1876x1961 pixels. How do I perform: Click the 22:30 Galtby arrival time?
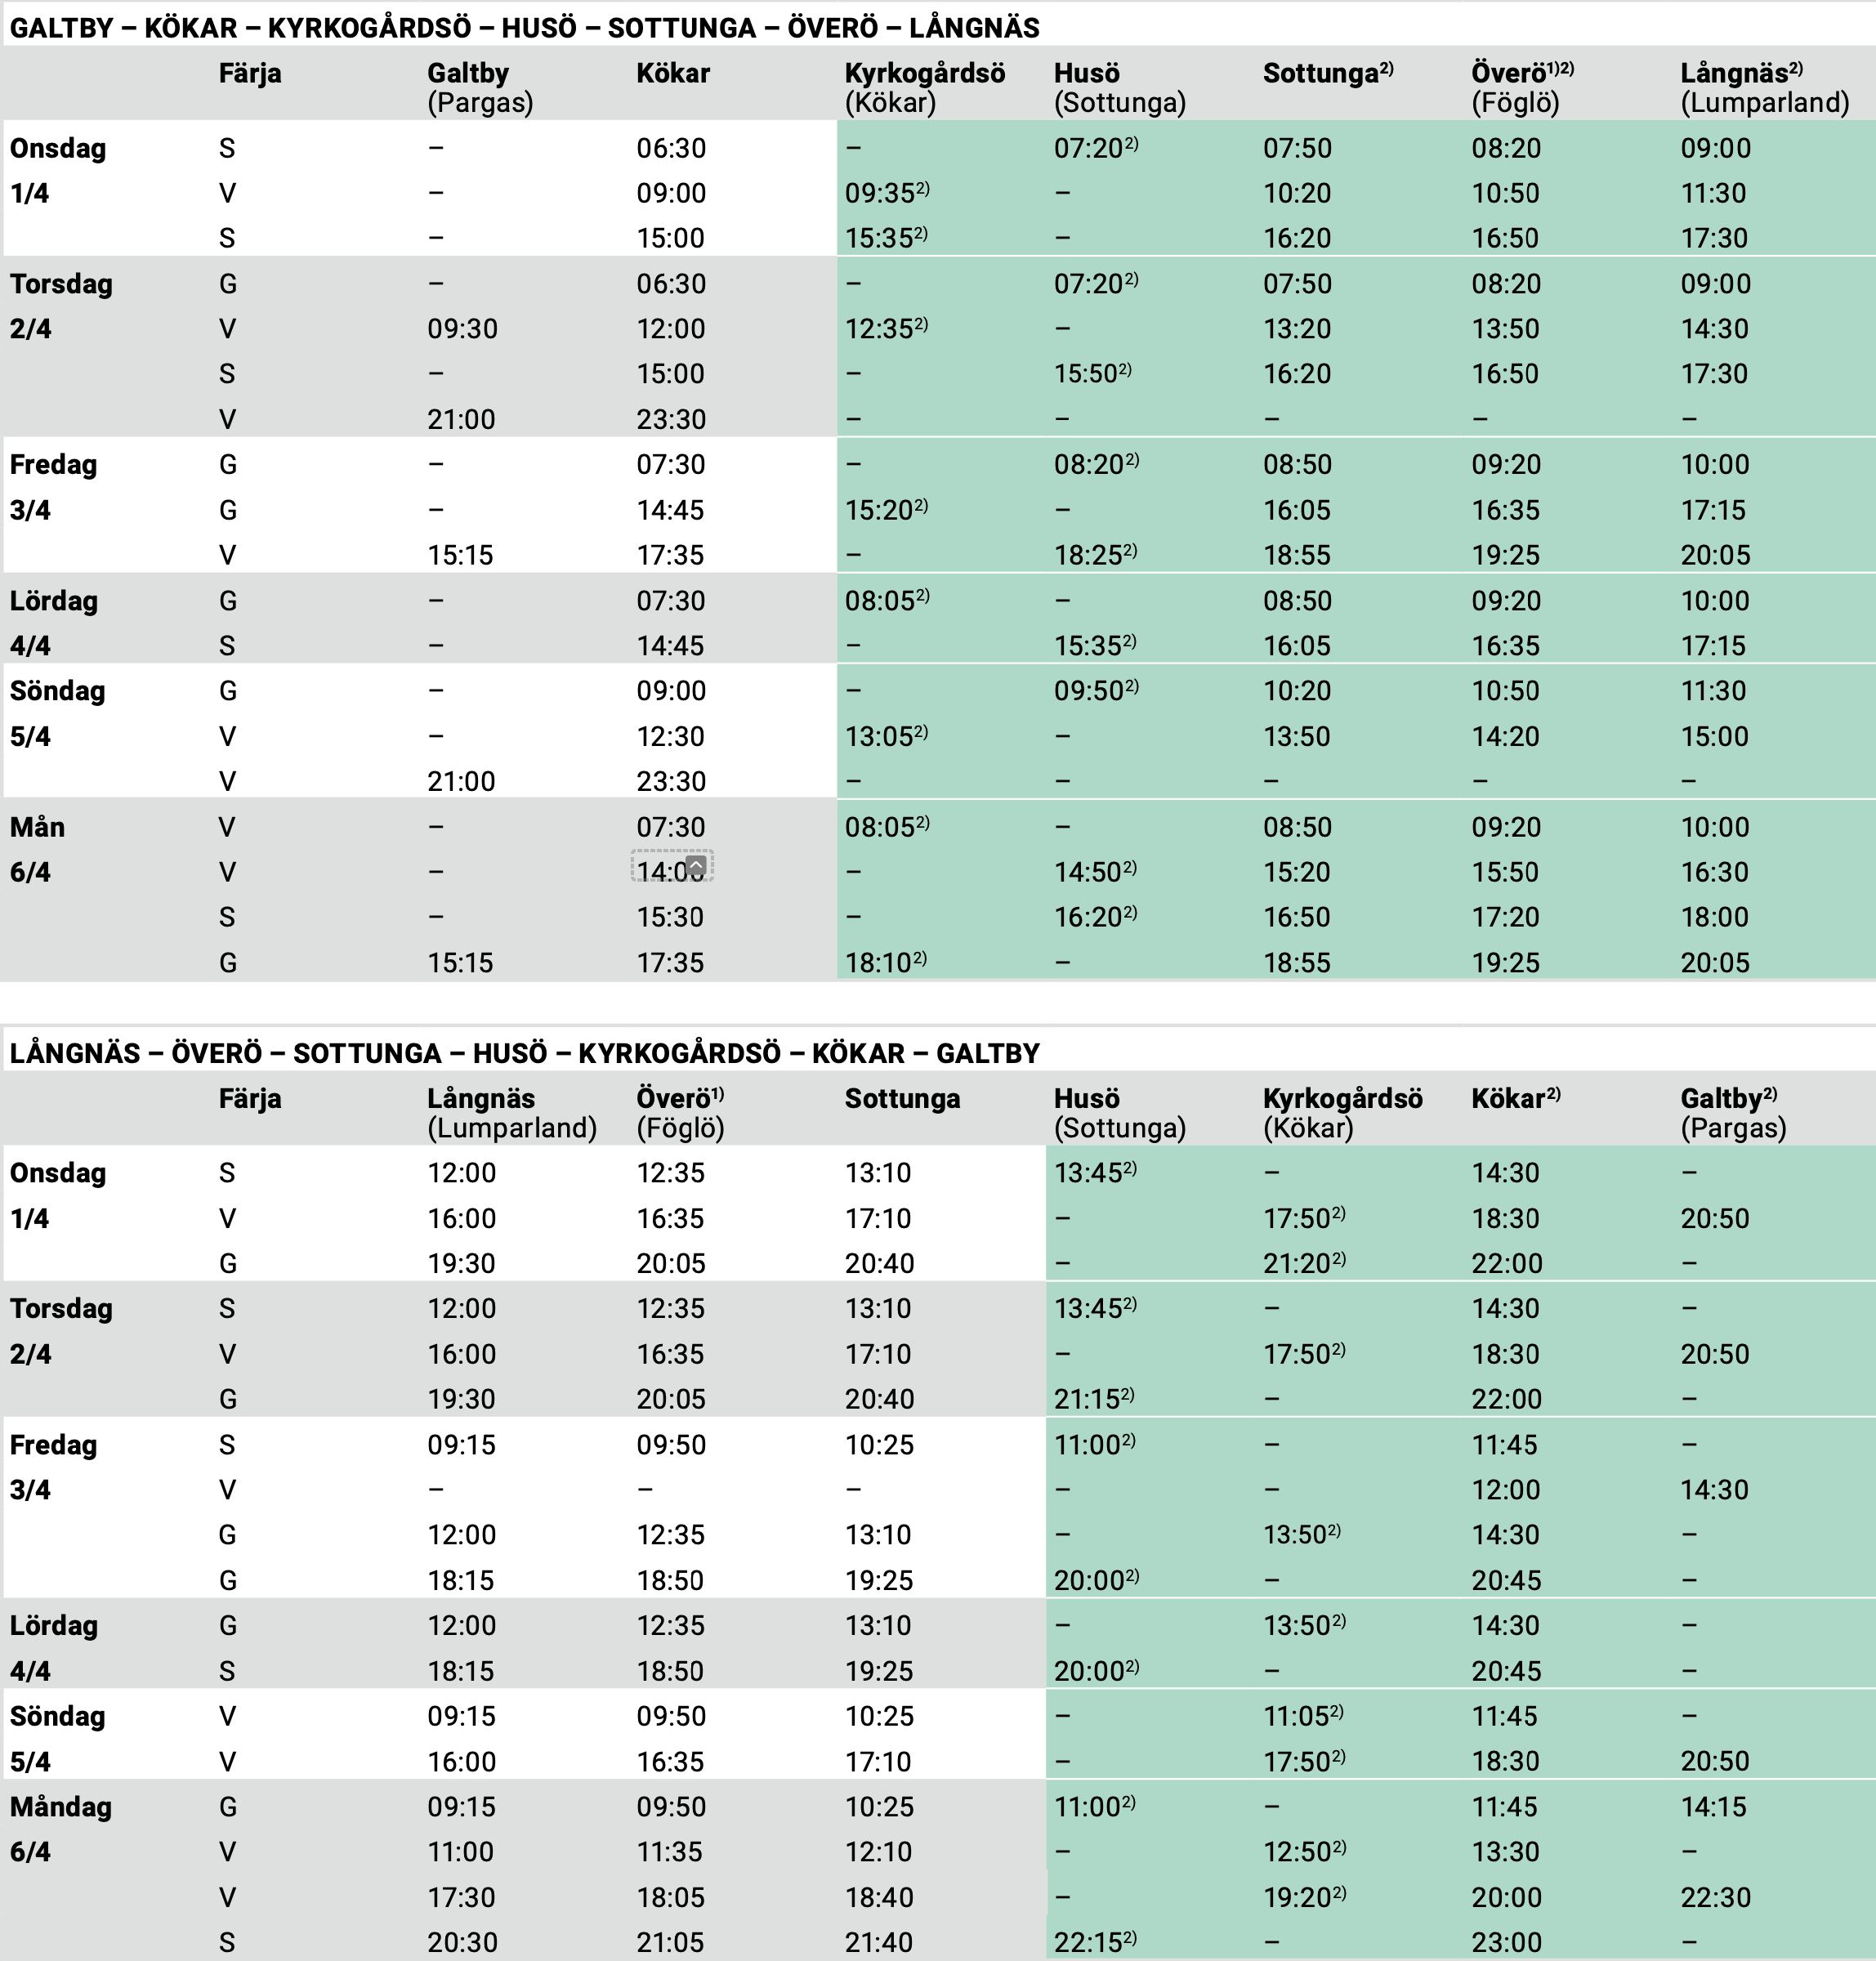point(1715,1897)
